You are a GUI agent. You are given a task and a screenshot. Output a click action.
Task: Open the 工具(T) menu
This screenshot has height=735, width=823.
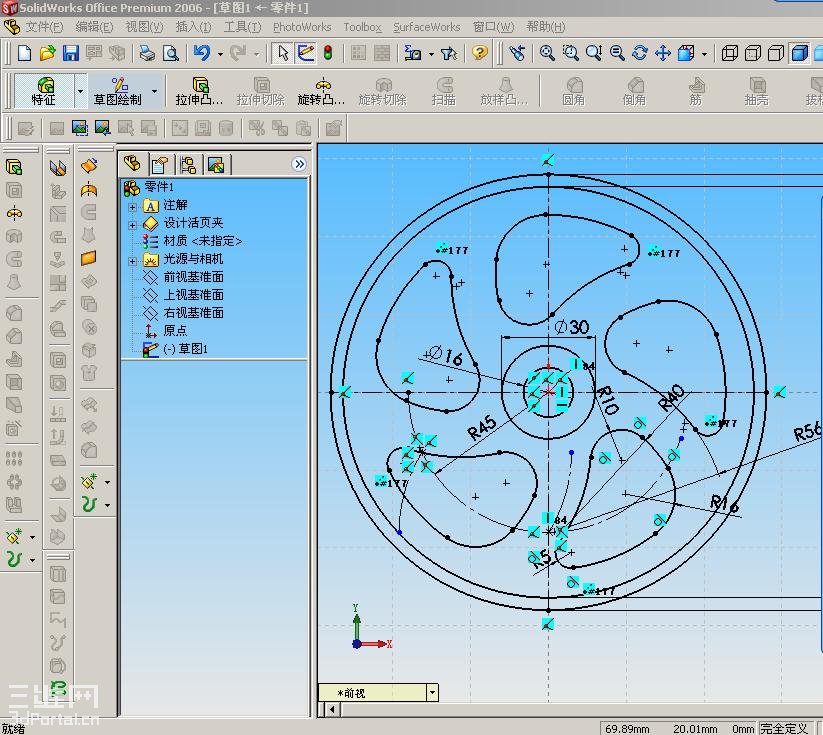point(242,27)
